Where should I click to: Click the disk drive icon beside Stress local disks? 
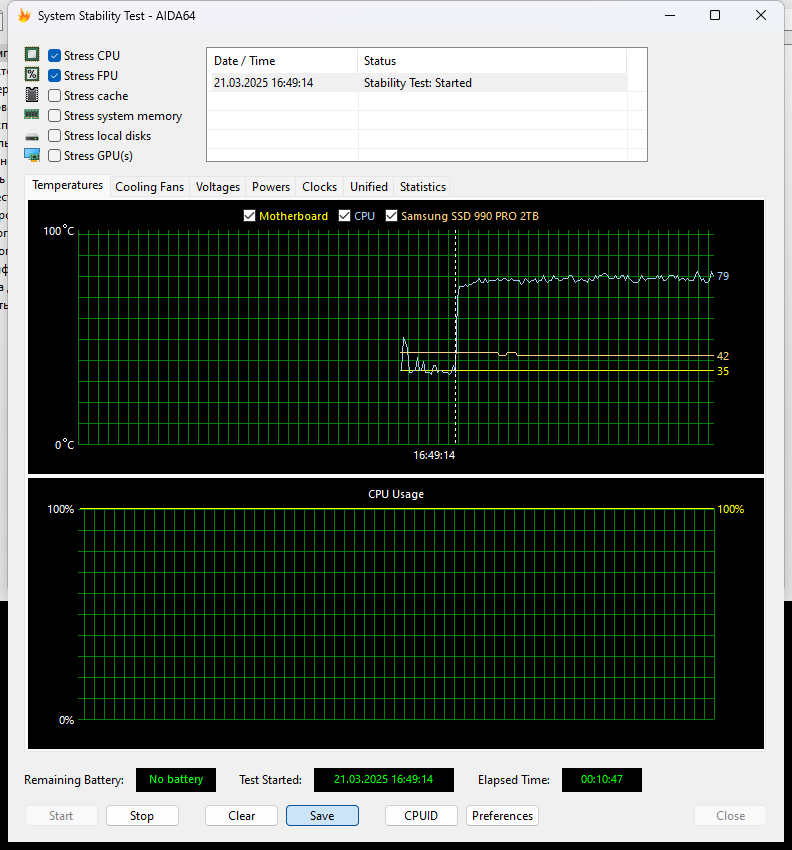coord(32,137)
